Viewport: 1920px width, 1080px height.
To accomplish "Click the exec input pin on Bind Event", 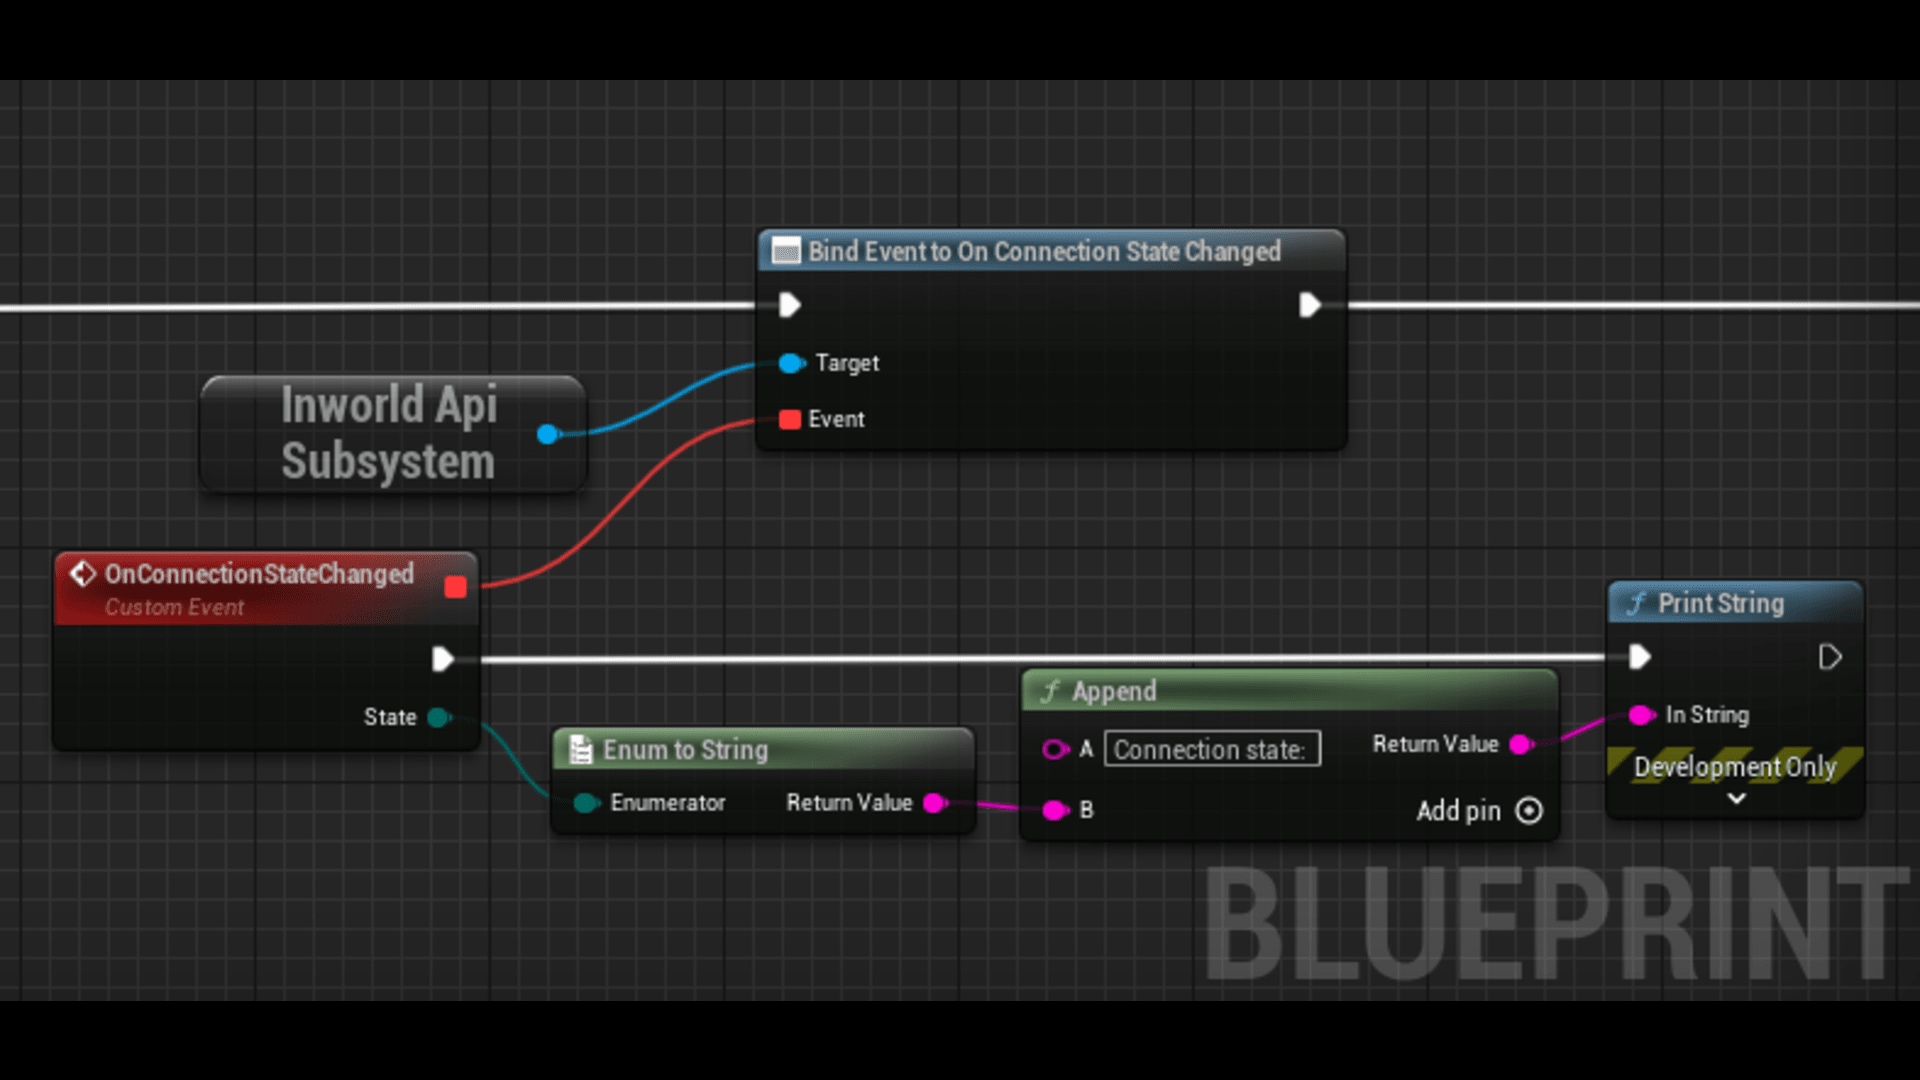I will coord(789,305).
